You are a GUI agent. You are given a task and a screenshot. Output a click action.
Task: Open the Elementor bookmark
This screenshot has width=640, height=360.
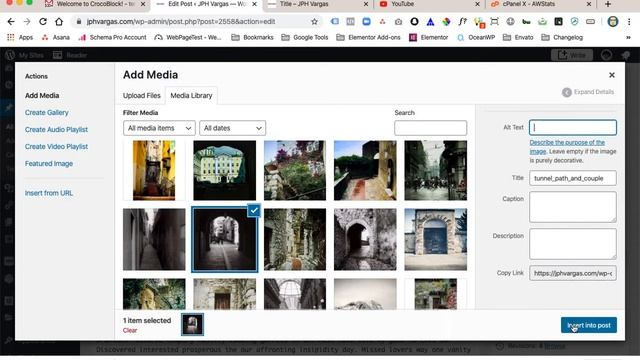[x=429, y=38]
